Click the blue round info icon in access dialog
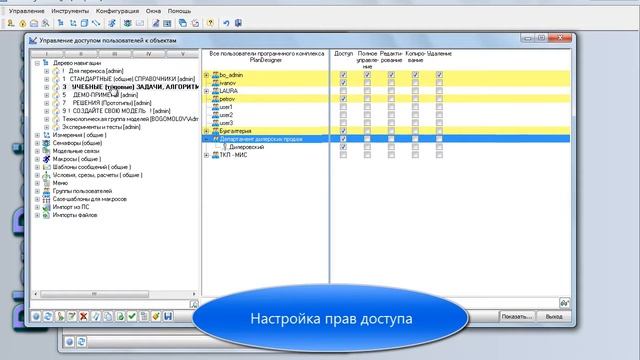This screenshot has width=640, height=360. pos(36,316)
